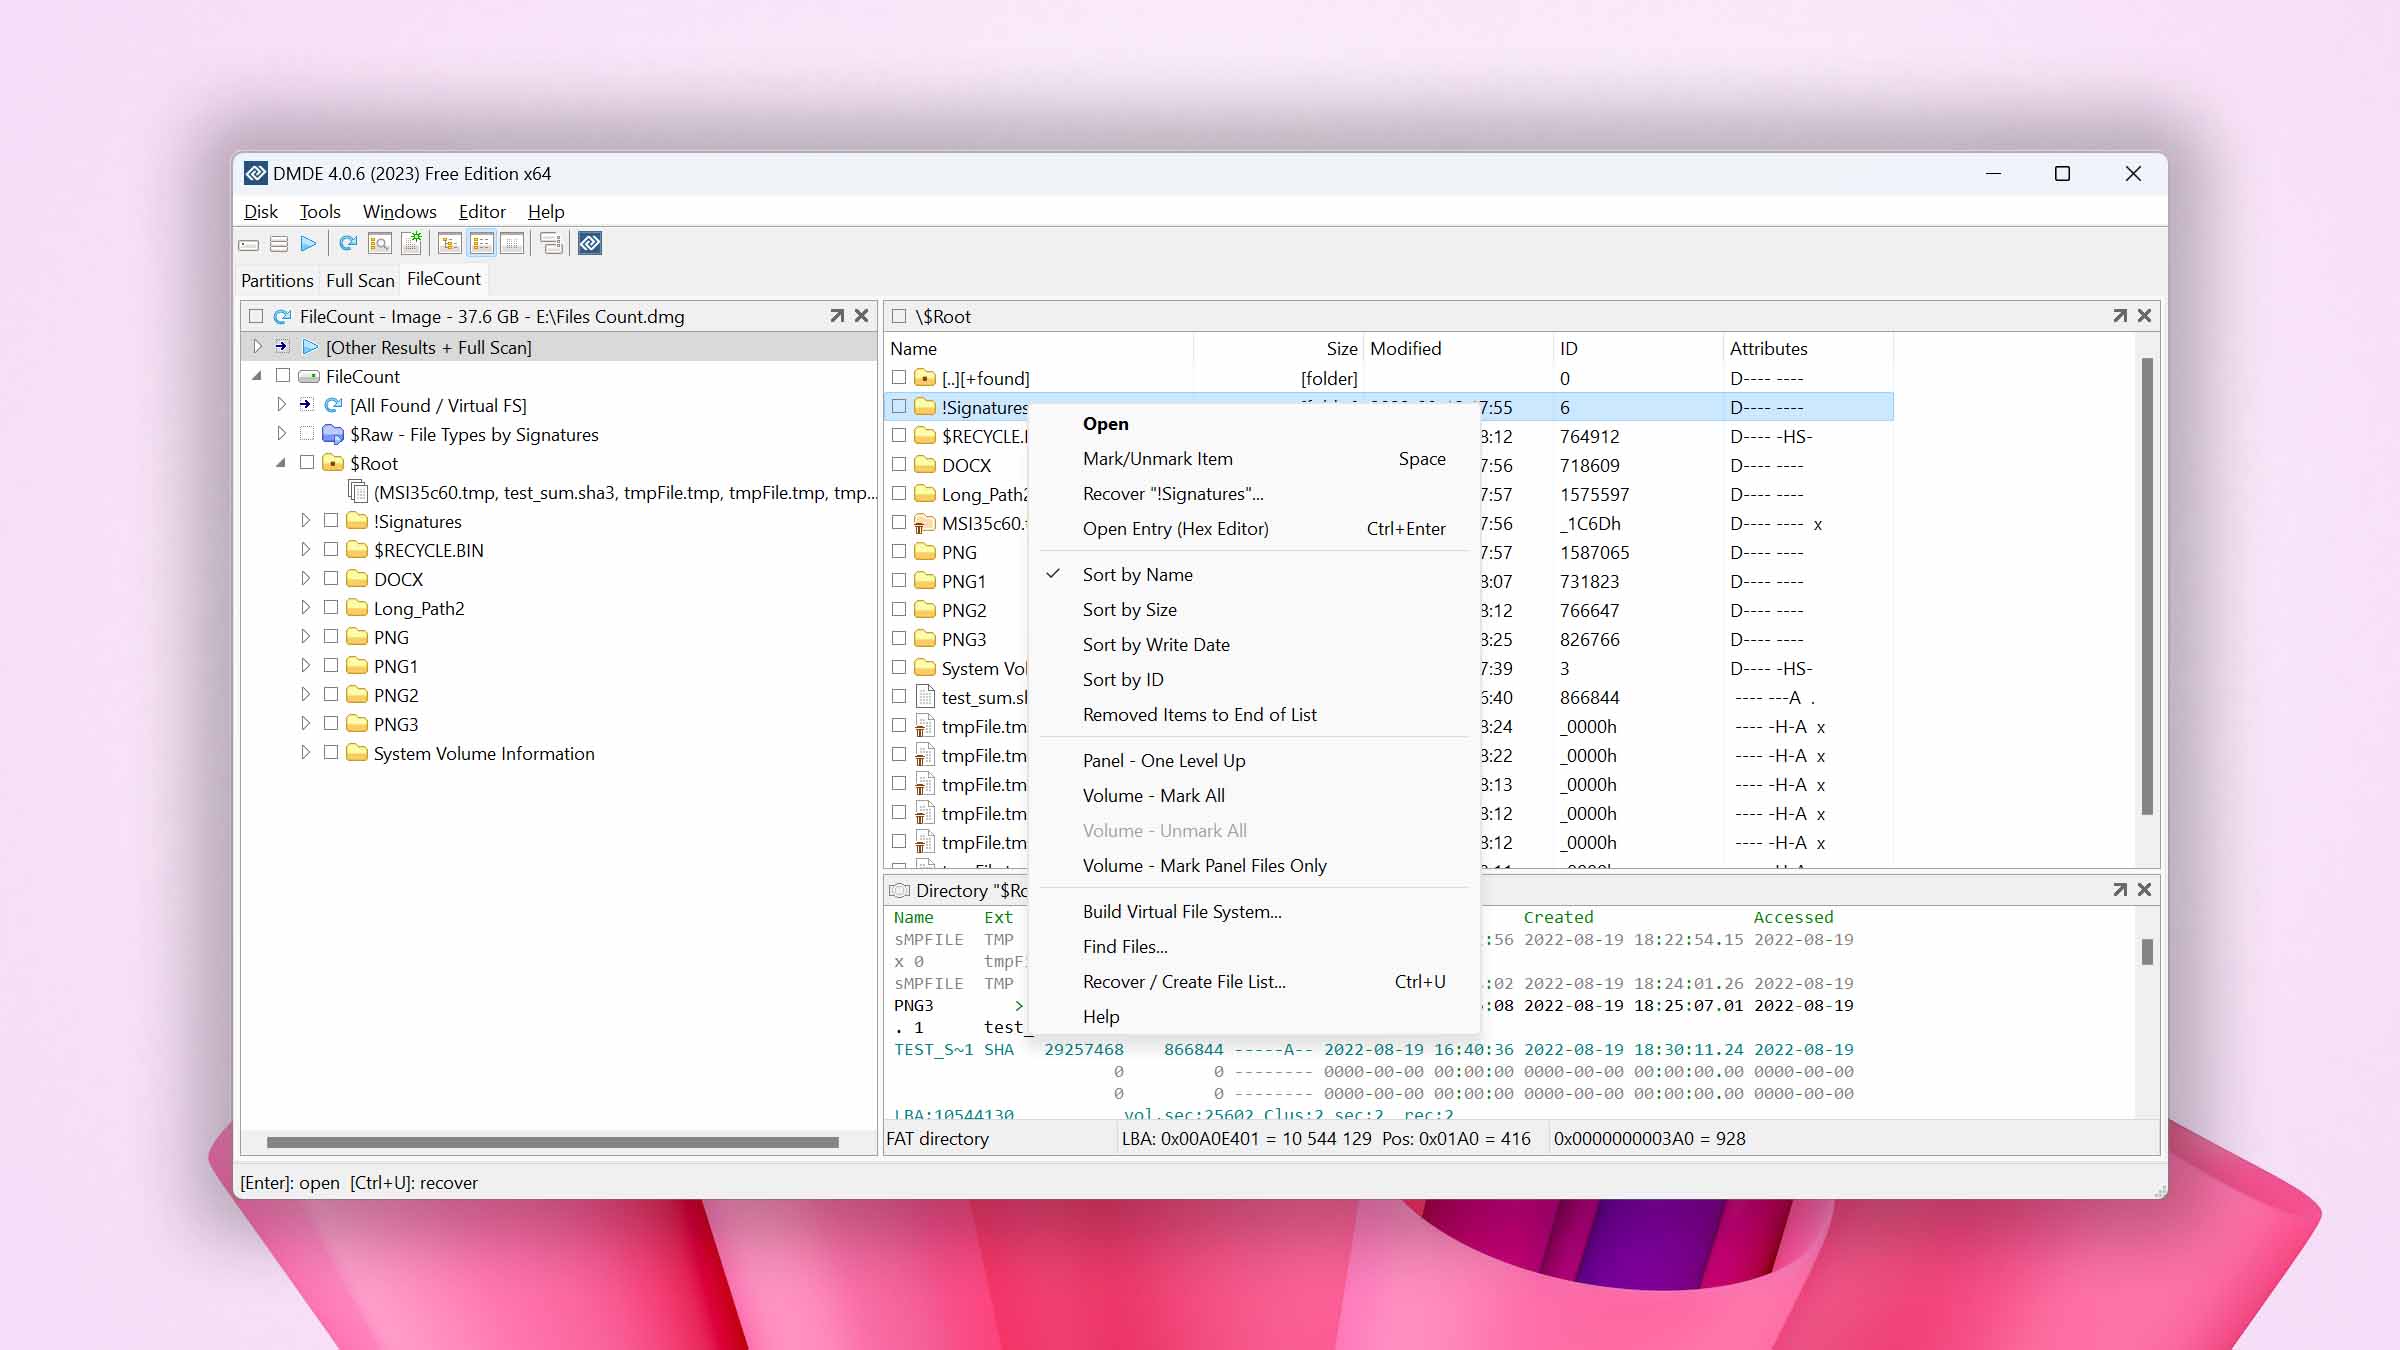Maximize the Directory hex panel

pyautogui.click(x=2120, y=890)
